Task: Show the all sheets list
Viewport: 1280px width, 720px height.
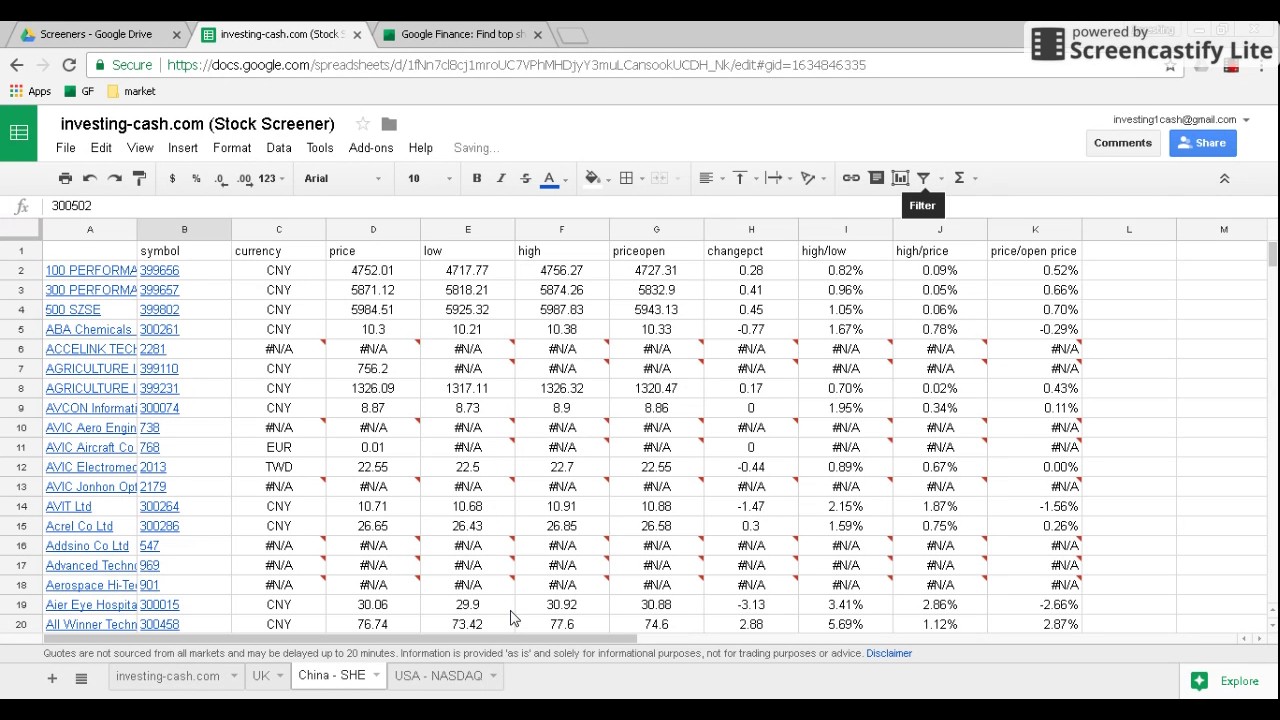Action: pyautogui.click(x=81, y=678)
